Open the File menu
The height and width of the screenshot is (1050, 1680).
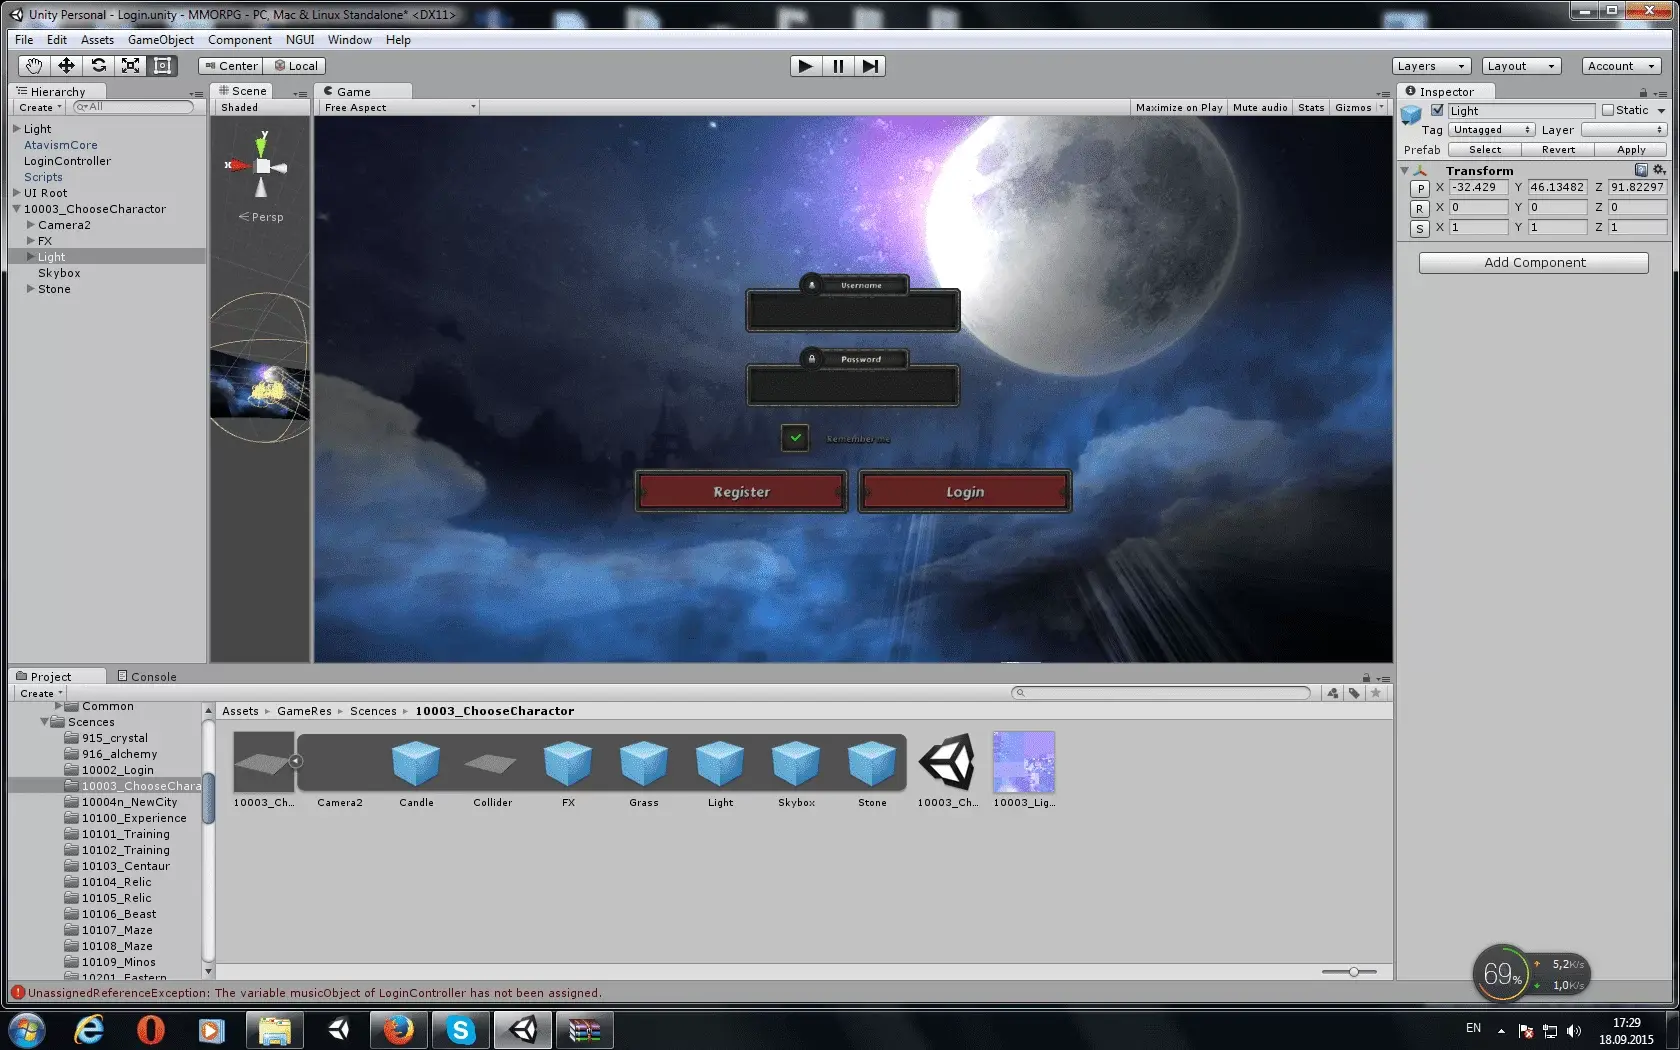pos(24,40)
